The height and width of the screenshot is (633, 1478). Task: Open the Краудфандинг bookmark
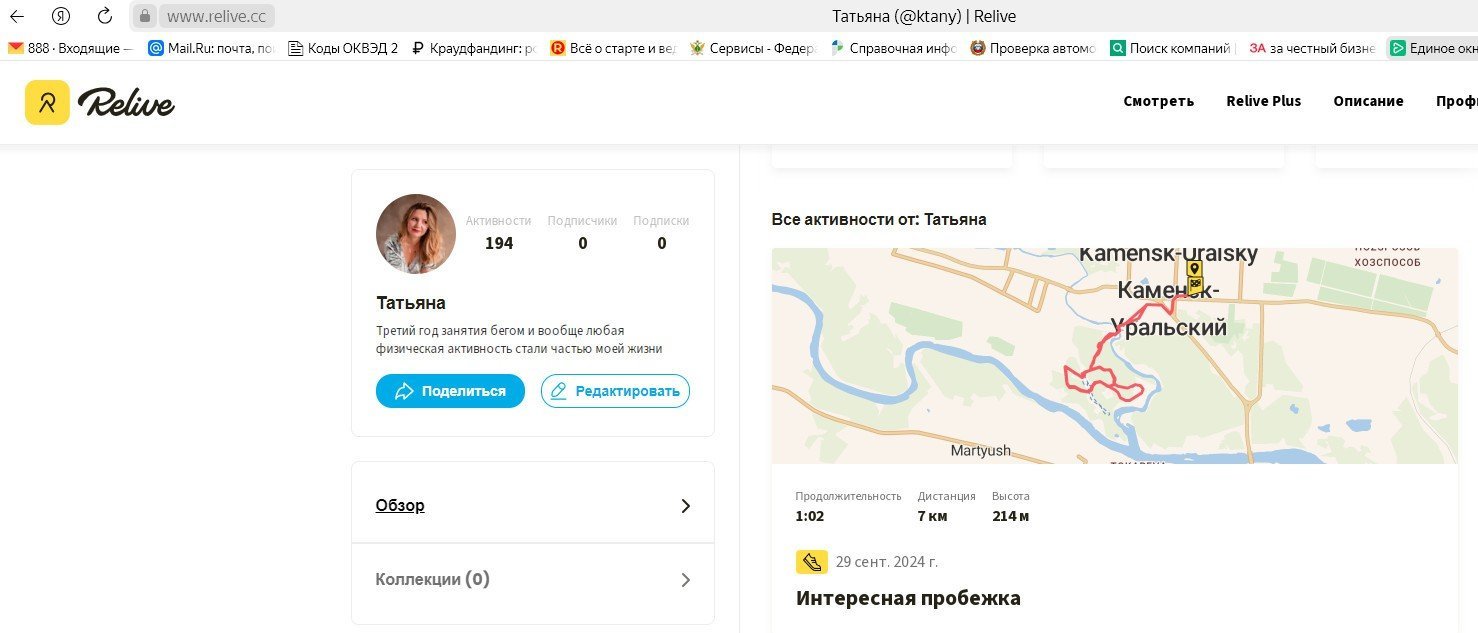(x=474, y=47)
